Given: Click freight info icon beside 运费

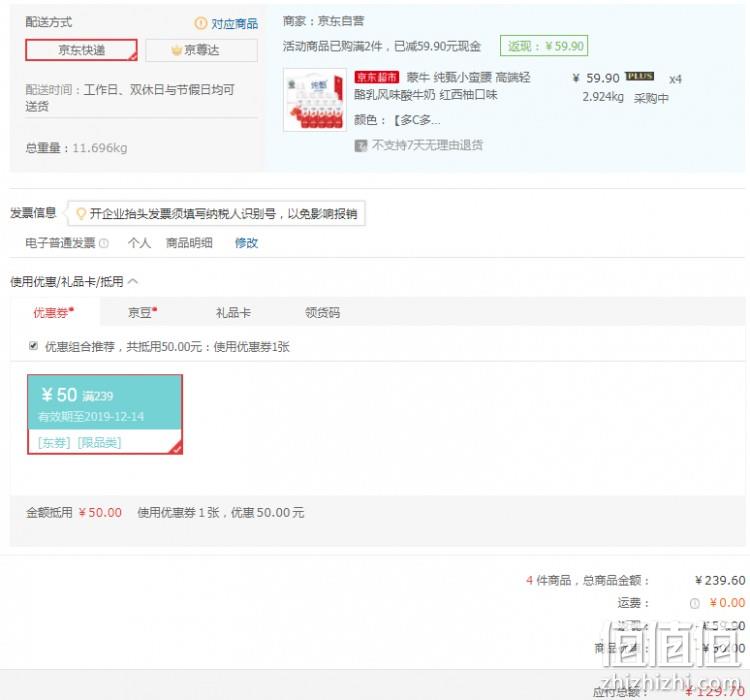Looking at the screenshot, I should point(695,603).
